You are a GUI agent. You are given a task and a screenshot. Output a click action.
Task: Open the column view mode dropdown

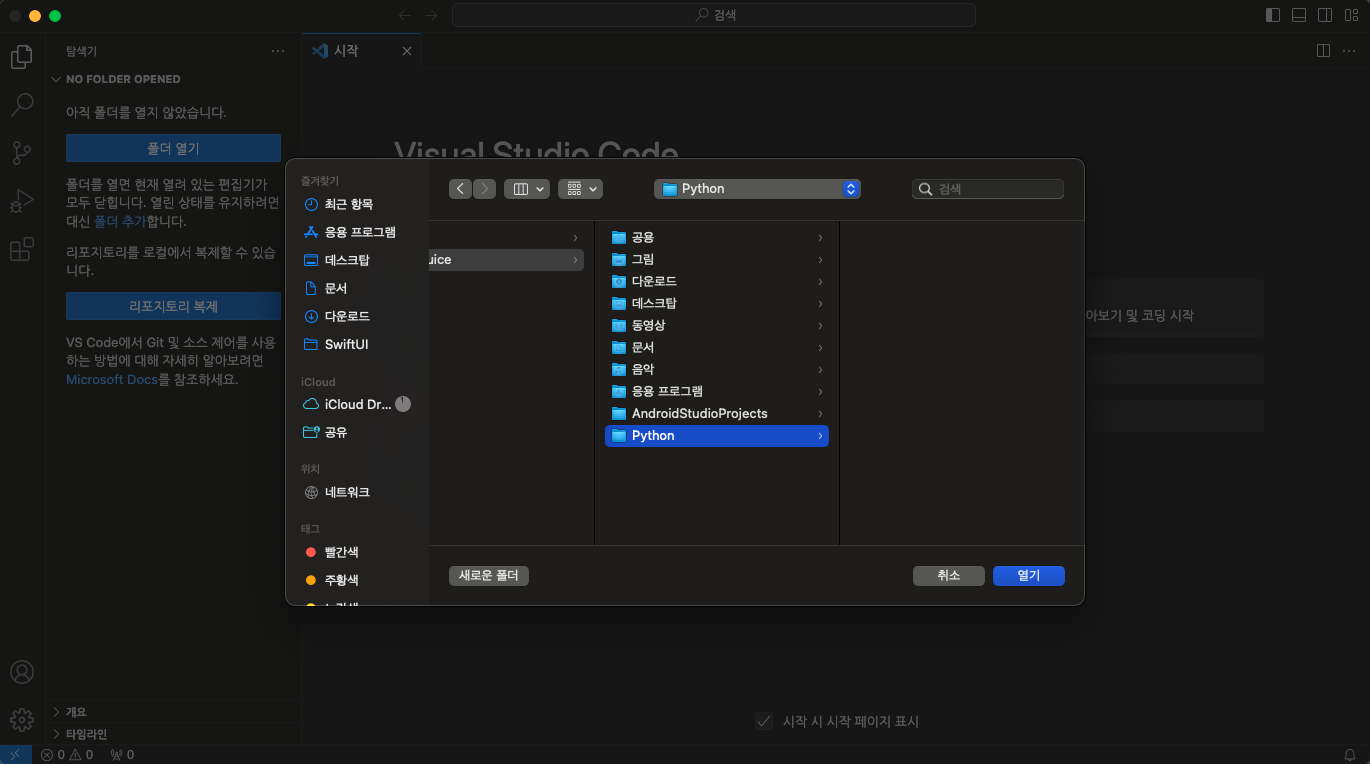coord(527,189)
